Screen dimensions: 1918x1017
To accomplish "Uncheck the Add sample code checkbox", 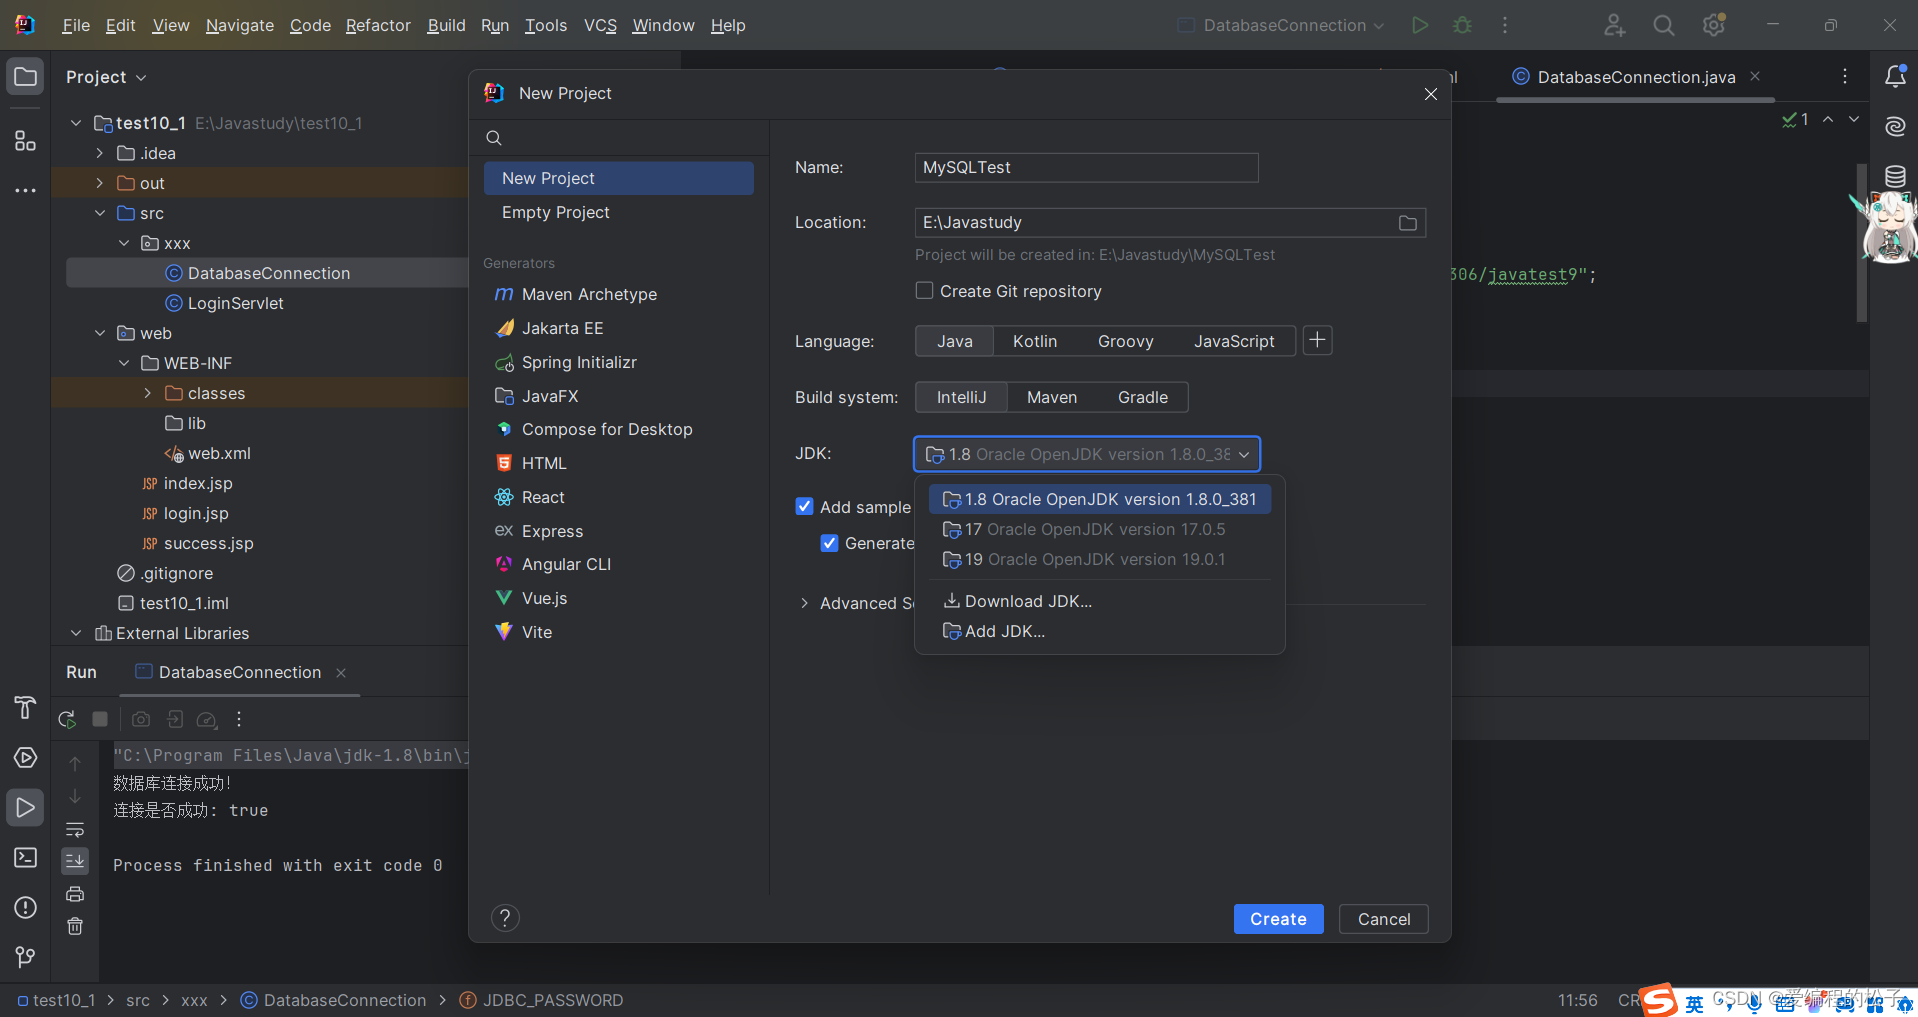I will (x=804, y=507).
